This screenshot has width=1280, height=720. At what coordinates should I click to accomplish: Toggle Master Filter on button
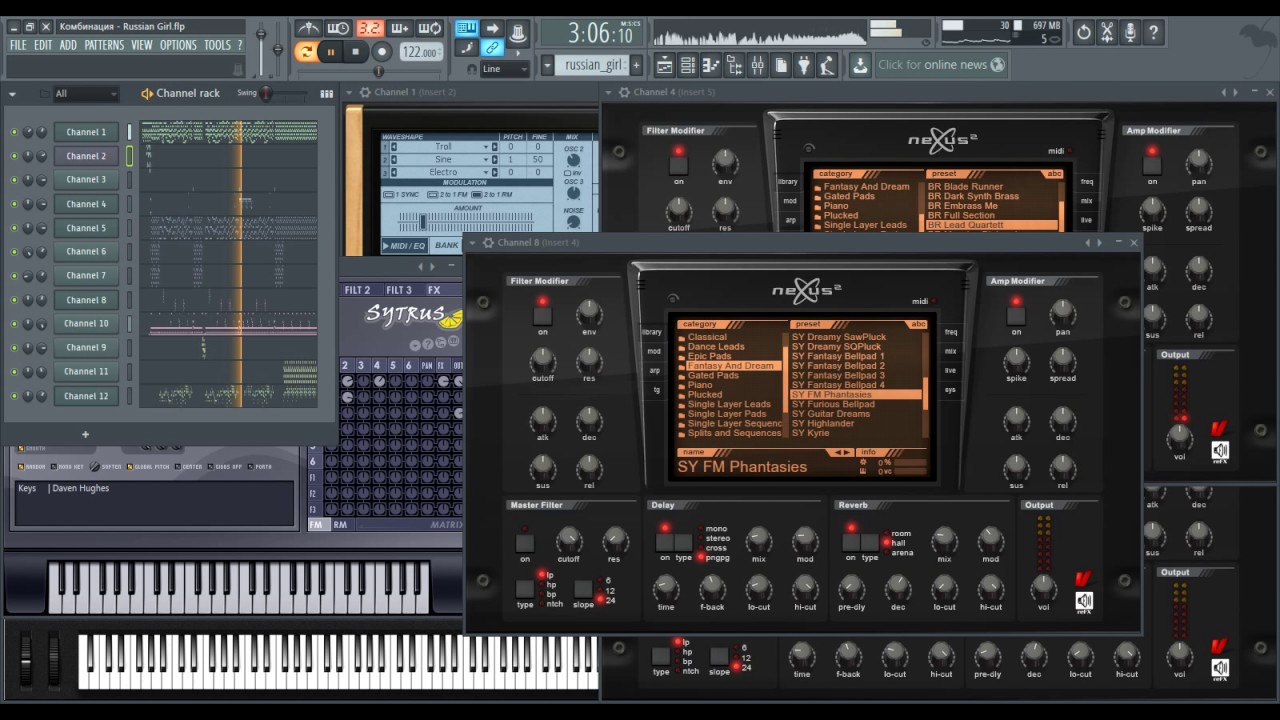tap(525, 542)
